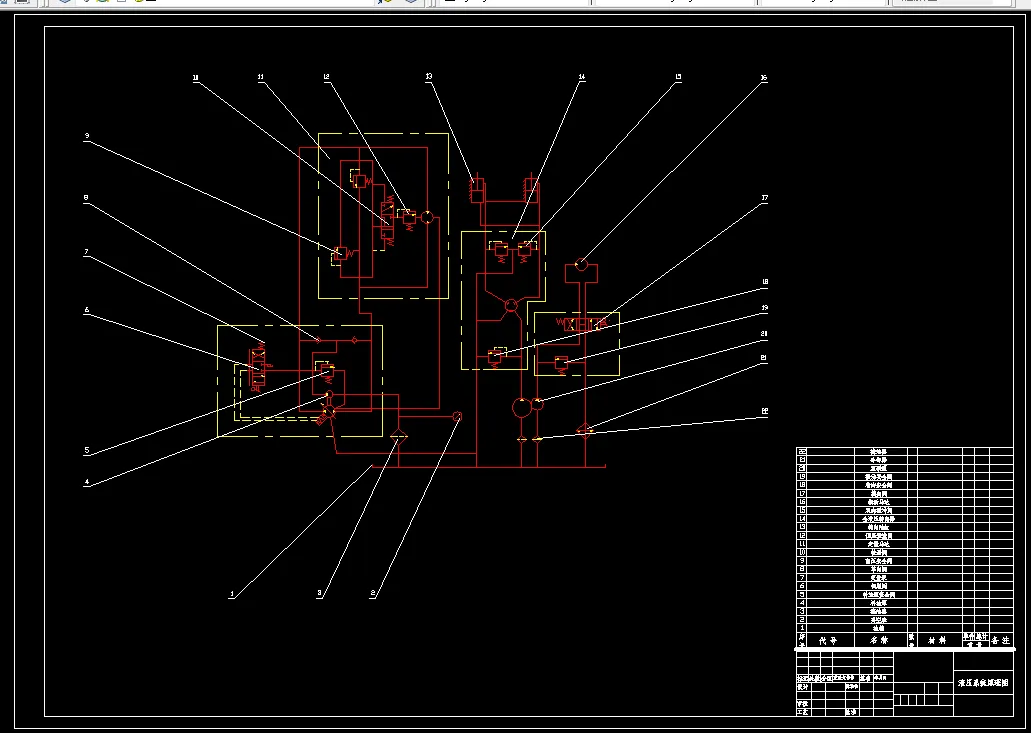Click callout number 18 right of the schematic
1031x733 pixels.
764,282
